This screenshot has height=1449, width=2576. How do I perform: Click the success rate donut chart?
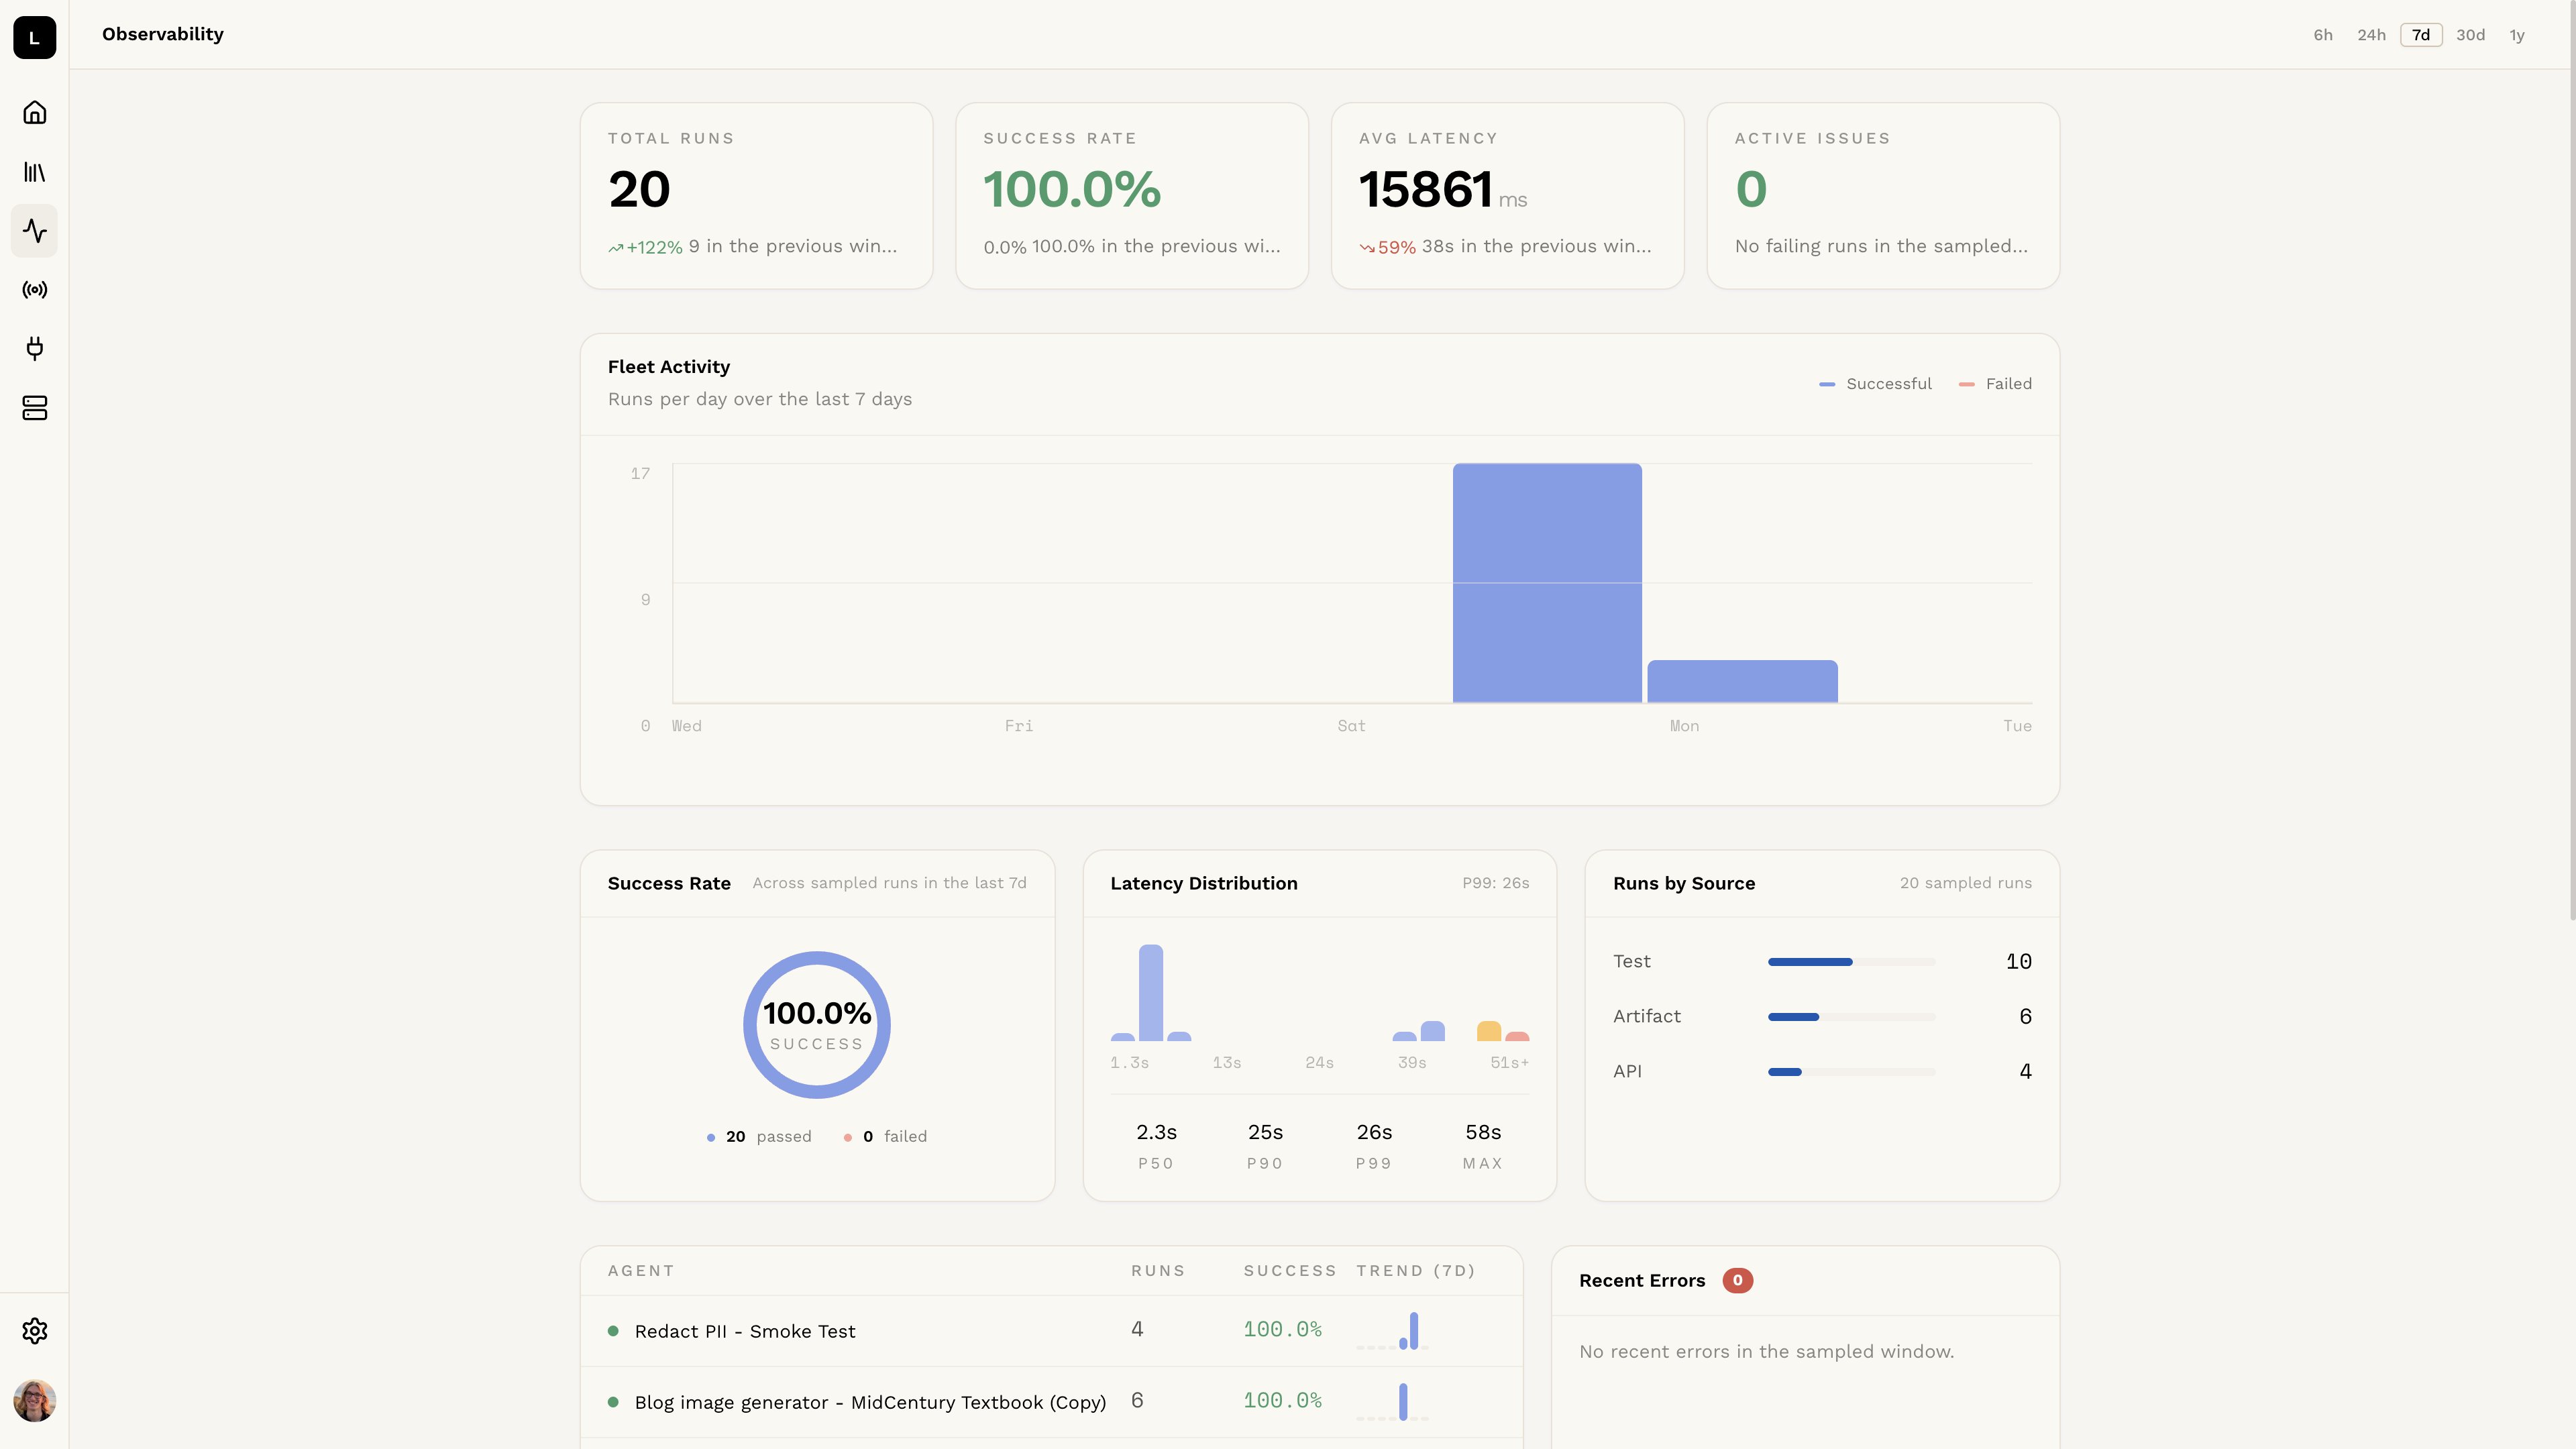pyautogui.click(x=817, y=1025)
